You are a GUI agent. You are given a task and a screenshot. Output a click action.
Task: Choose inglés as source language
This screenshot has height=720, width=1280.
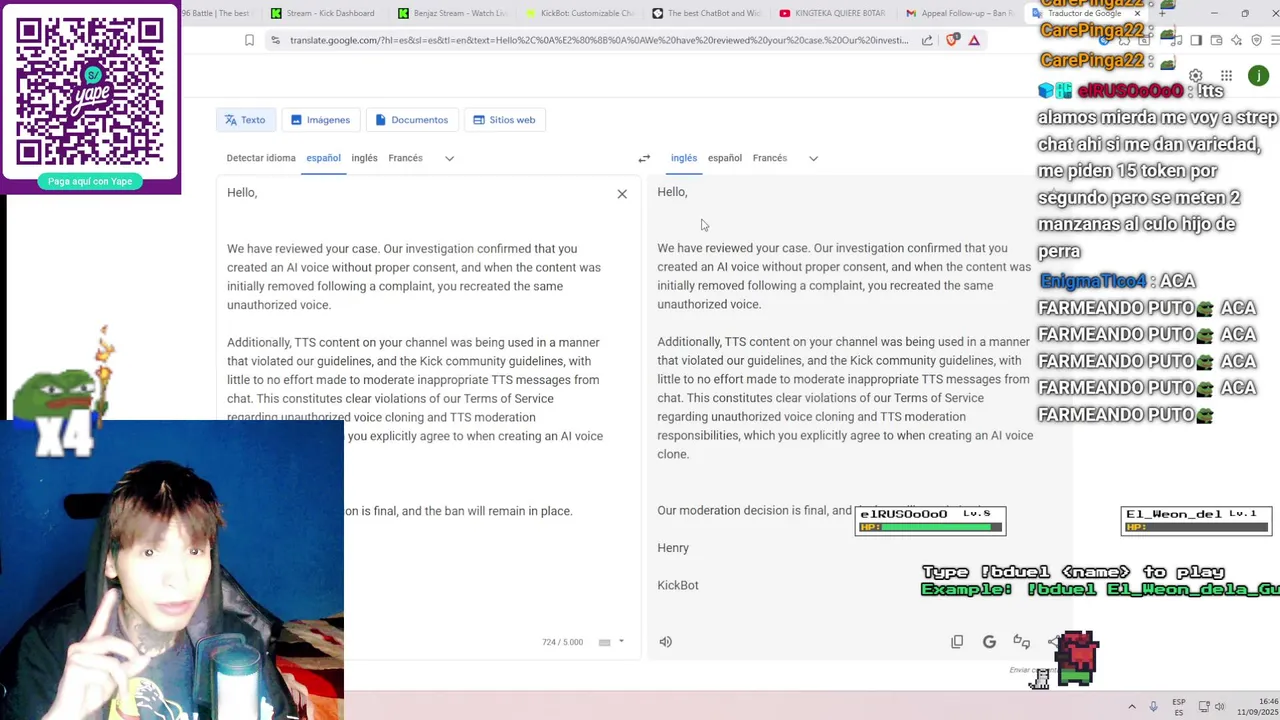pos(364,158)
